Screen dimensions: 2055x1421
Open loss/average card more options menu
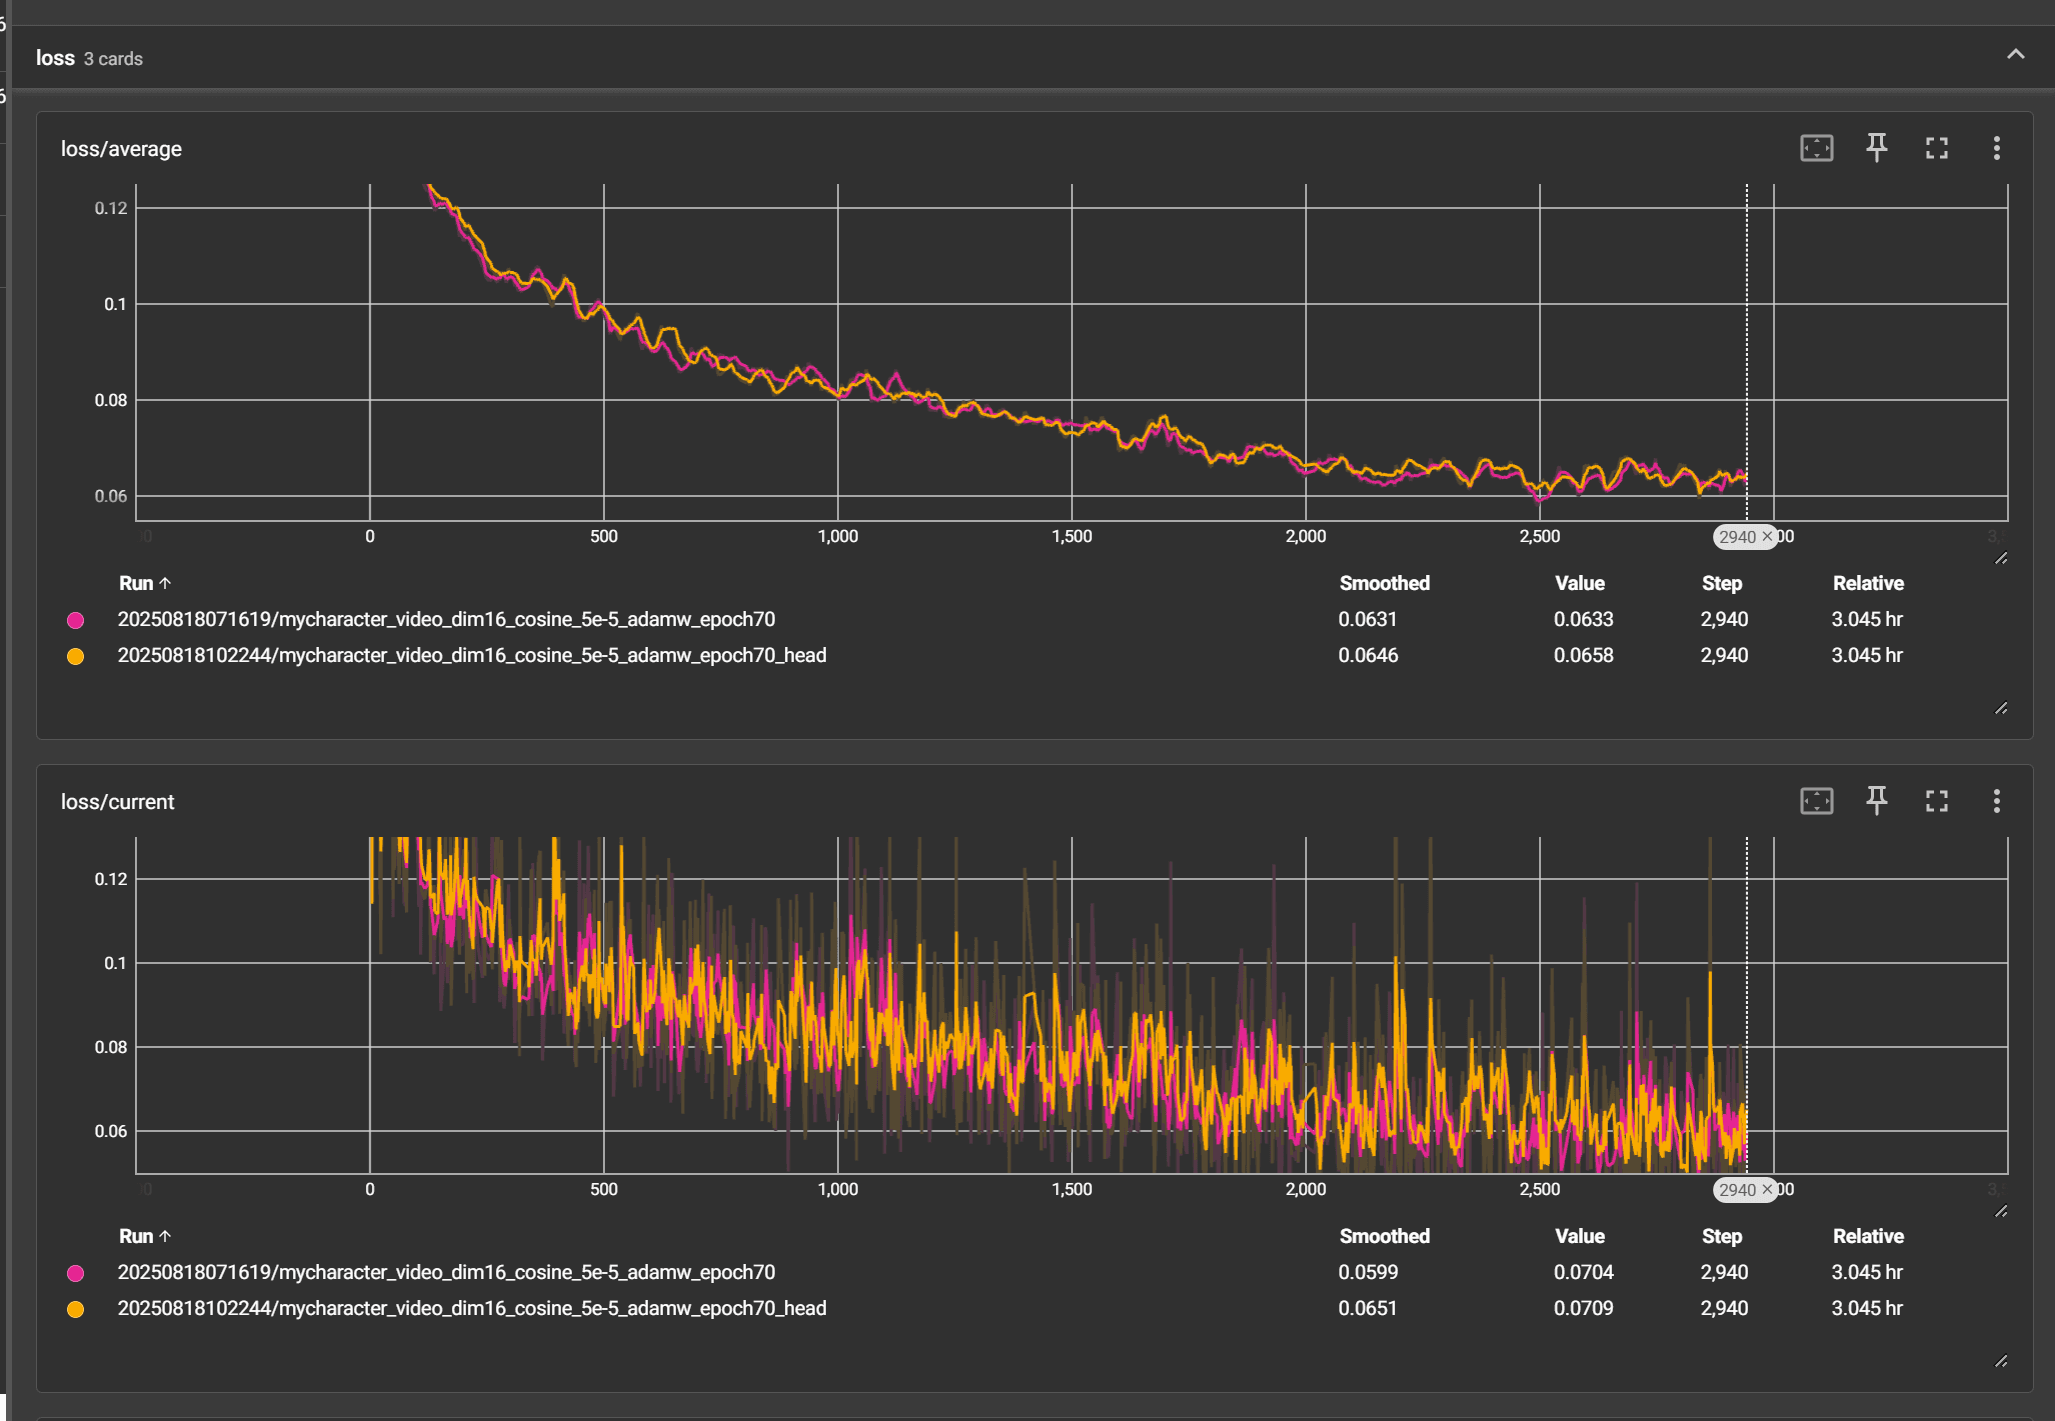1996,148
